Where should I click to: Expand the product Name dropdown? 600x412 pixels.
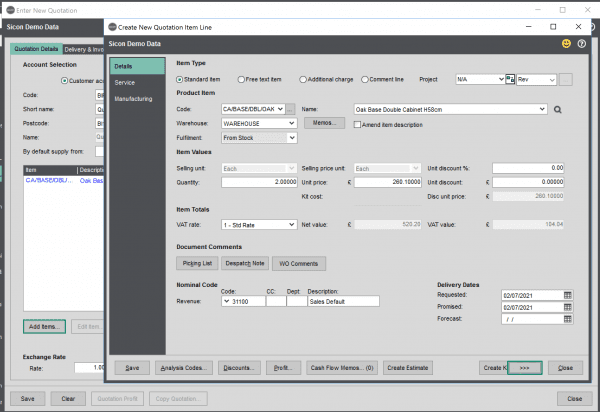[542, 109]
